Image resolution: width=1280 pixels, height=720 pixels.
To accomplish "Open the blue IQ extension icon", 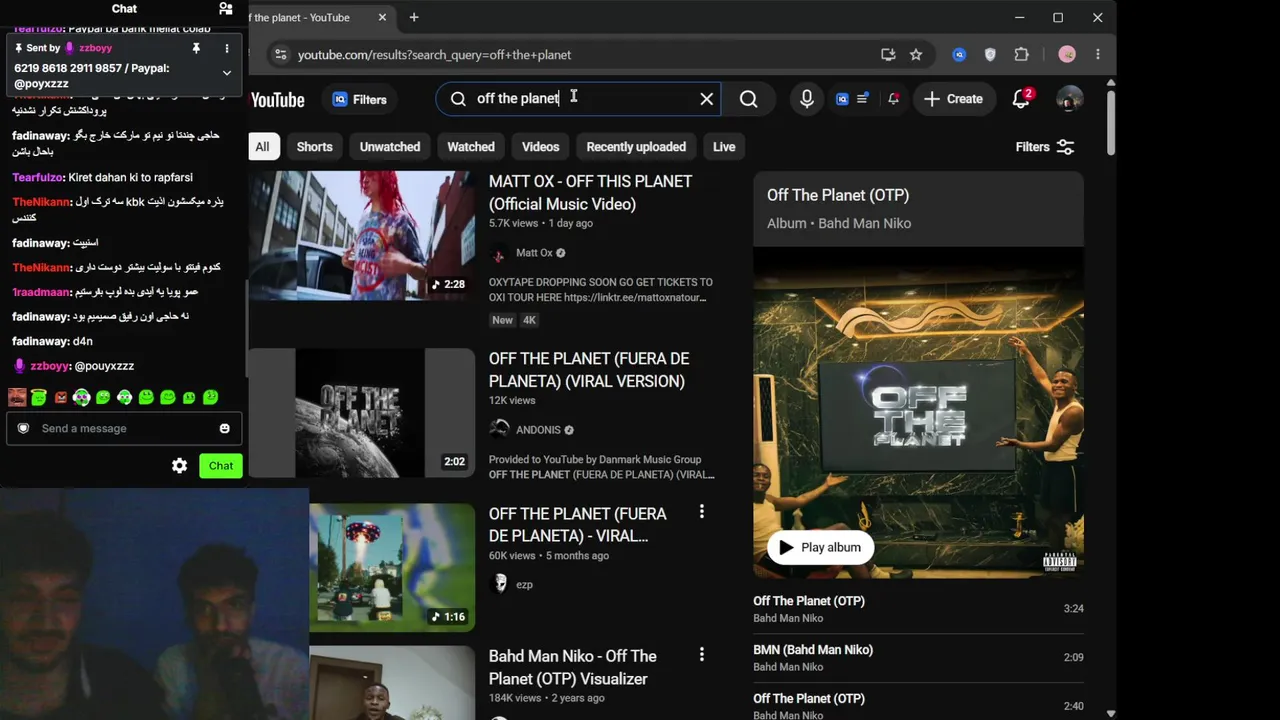I will [x=959, y=55].
